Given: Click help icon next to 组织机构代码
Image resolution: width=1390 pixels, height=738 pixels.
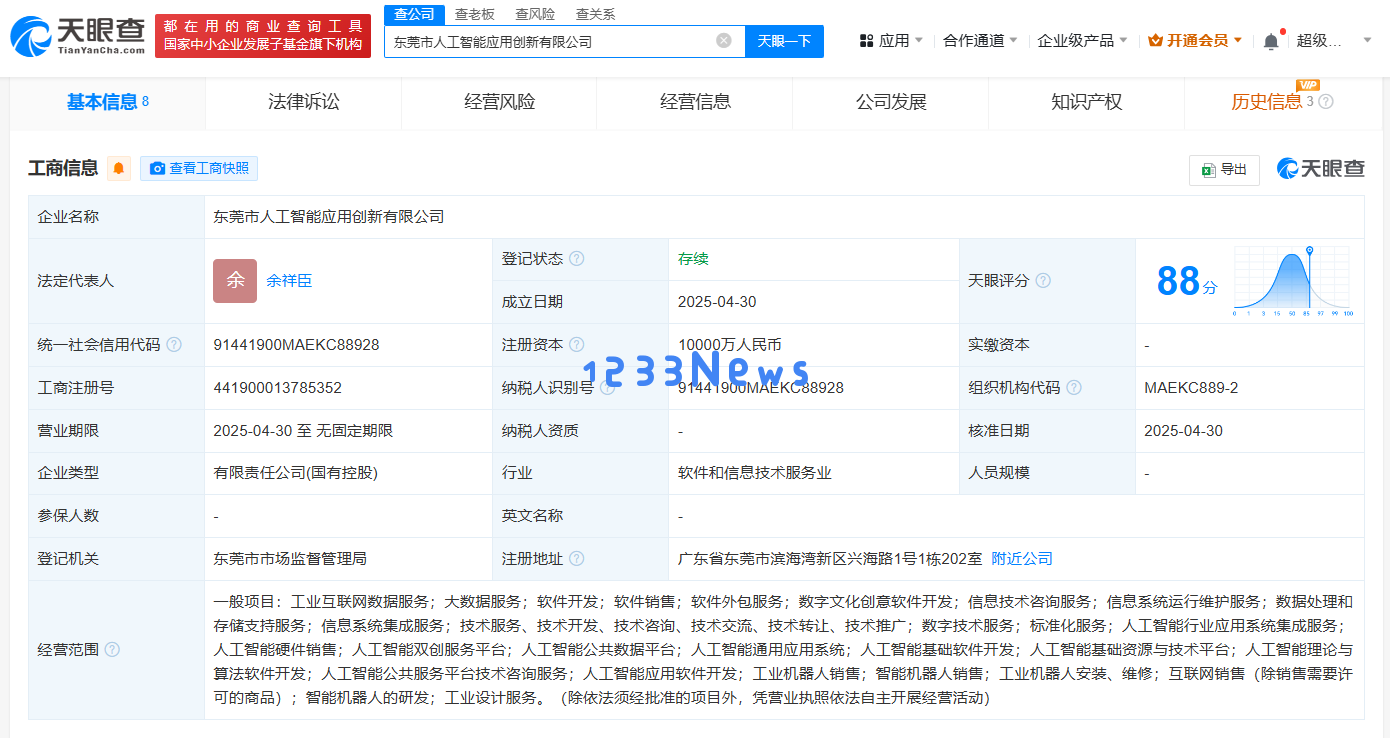Looking at the screenshot, I should tap(1074, 388).
